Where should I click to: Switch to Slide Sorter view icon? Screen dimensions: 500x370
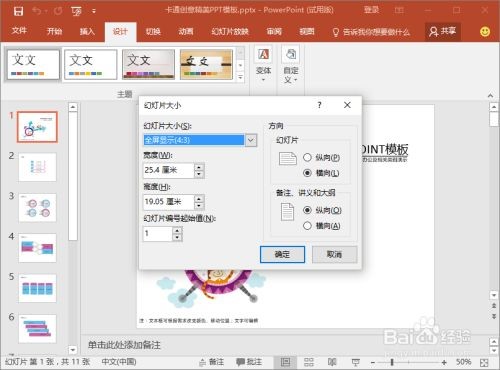click(309, 362)
